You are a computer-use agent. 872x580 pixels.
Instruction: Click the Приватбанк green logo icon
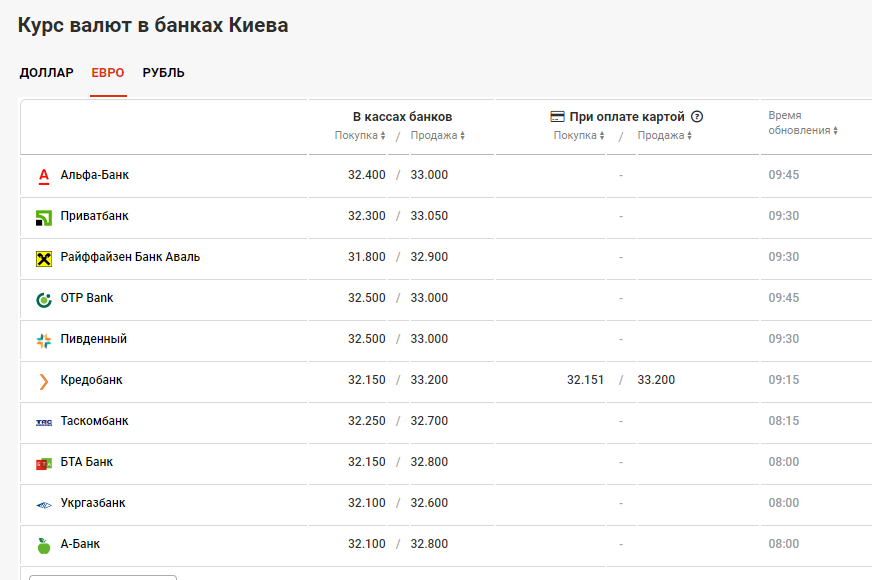pos(44,217)
